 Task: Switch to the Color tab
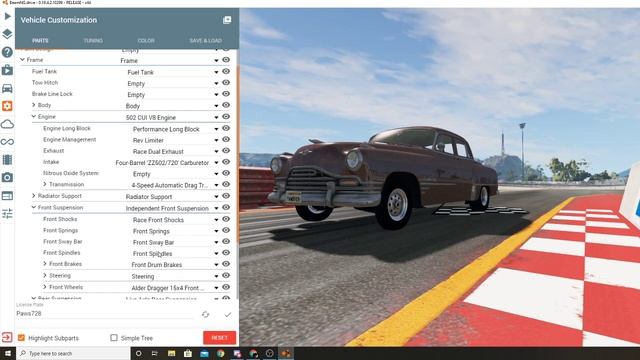(146, 40)
